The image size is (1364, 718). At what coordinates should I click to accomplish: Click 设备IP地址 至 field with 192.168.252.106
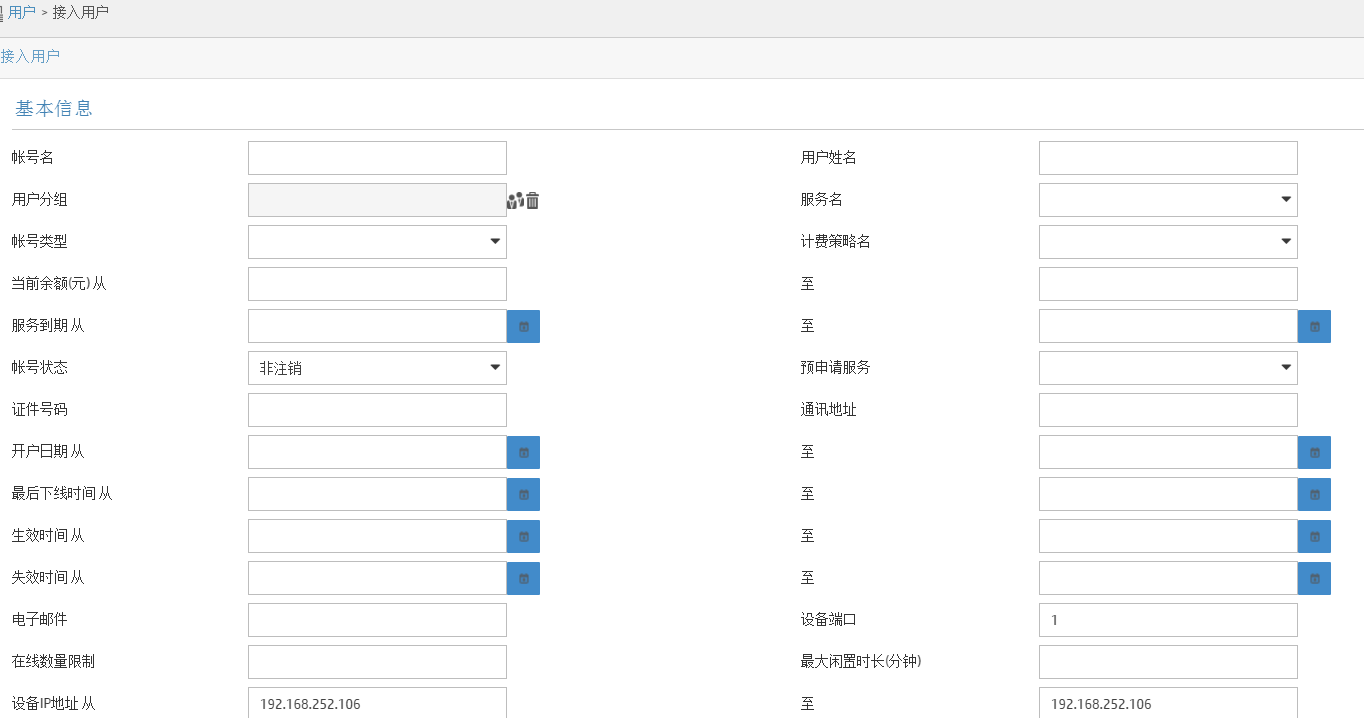[1168, 703]
